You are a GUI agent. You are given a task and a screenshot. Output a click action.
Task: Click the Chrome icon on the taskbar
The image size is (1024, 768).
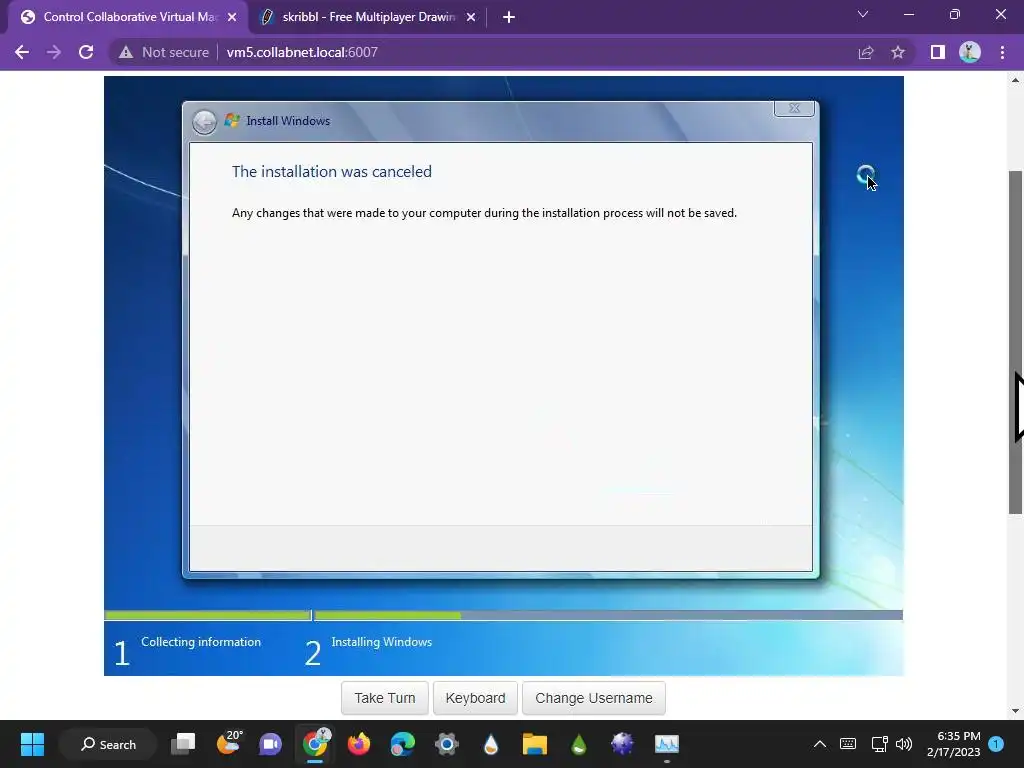[x=315, y=743]
